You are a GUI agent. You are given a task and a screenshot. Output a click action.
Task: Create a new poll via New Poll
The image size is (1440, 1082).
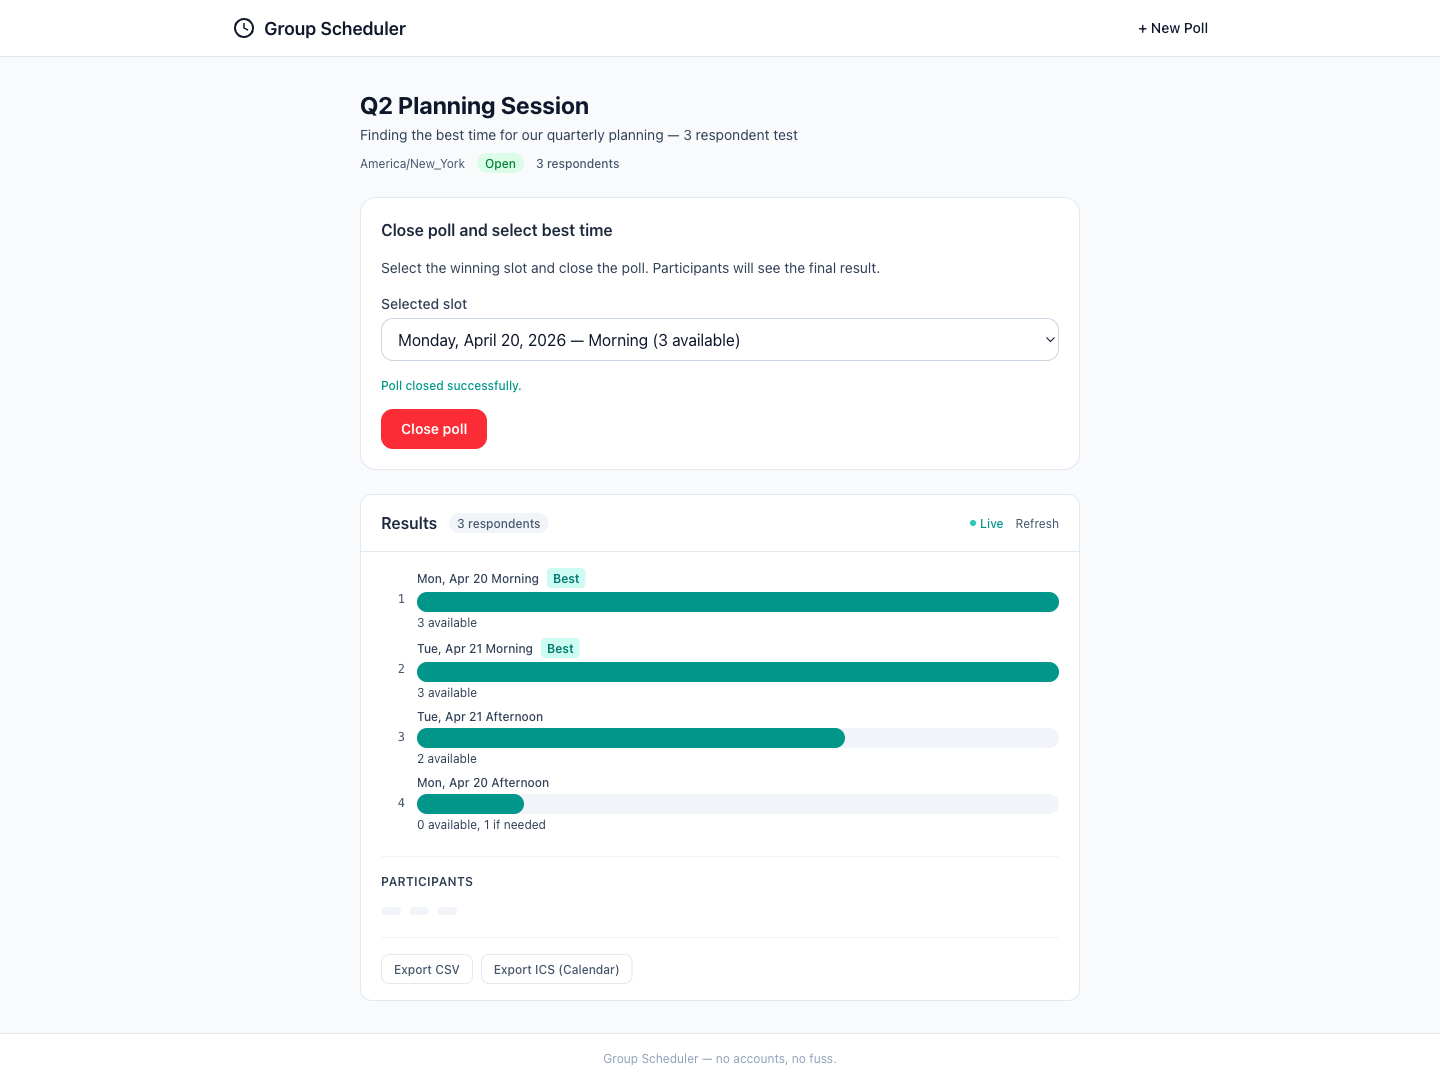coord(1173,28)
